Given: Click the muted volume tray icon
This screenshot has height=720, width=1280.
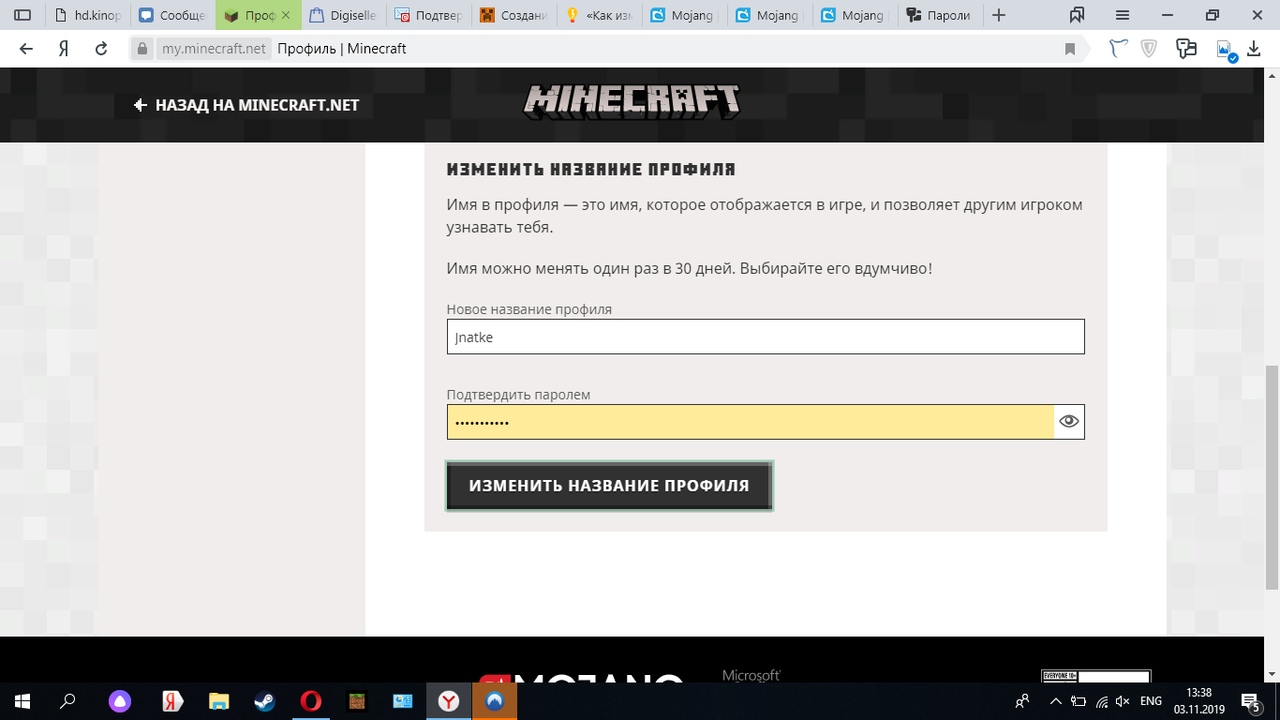Looking at the screenshot, I should 1122,701.
